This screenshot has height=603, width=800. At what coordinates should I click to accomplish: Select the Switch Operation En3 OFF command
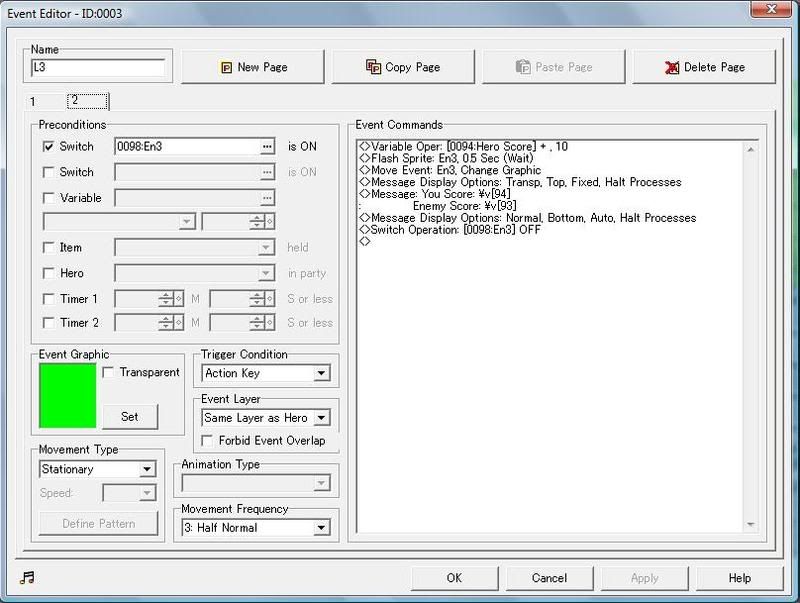click(x=449, y=230)
